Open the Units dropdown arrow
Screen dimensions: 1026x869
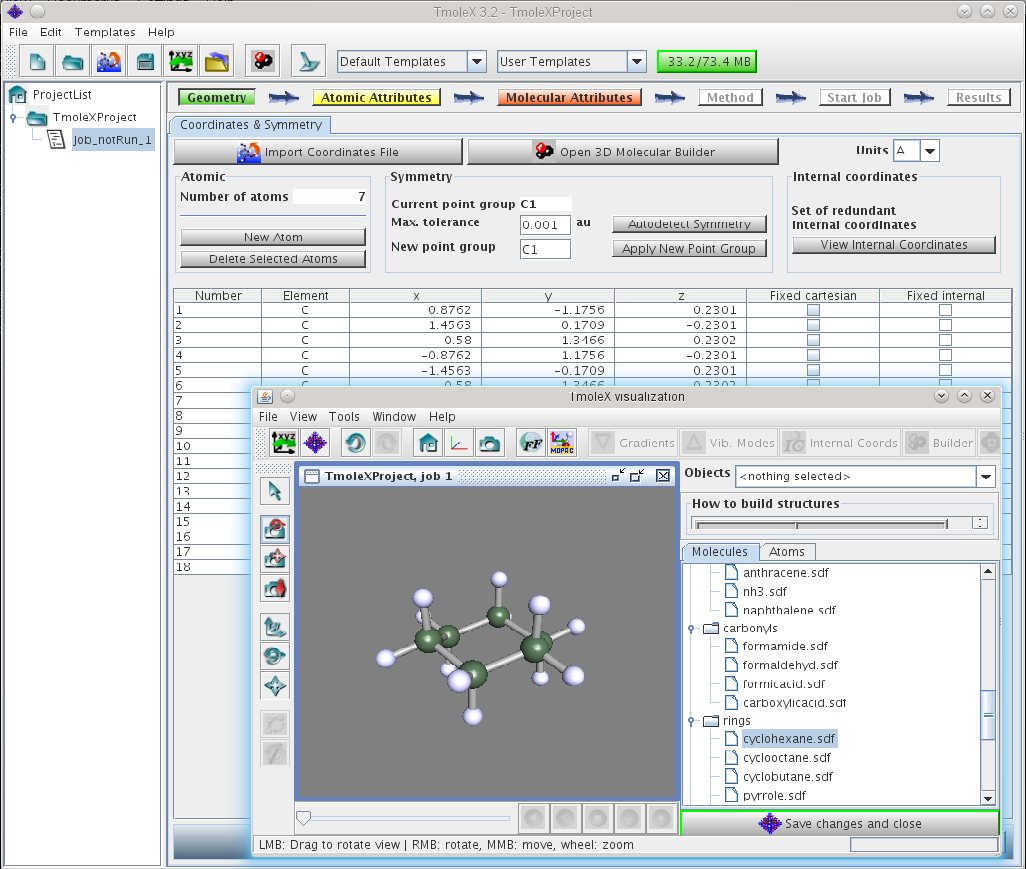[x=930, y=151]
